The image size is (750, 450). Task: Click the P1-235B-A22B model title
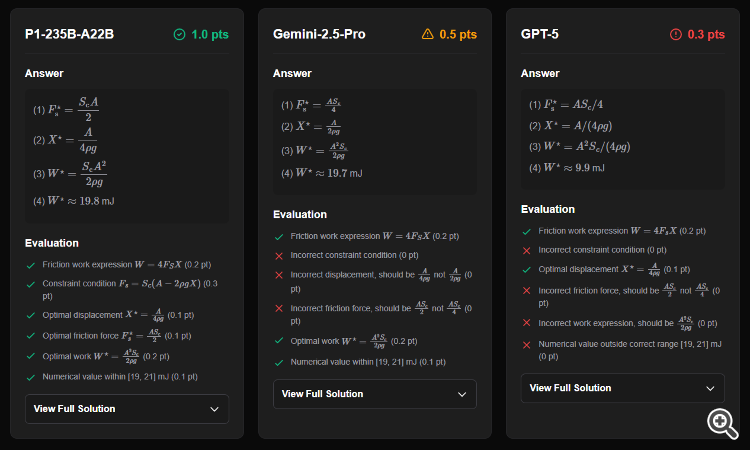coord(69,34)
